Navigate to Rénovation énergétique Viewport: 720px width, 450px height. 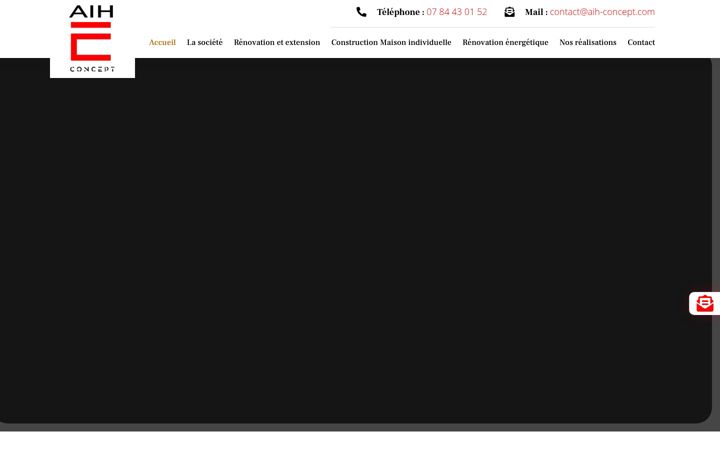tap(505, 42)
